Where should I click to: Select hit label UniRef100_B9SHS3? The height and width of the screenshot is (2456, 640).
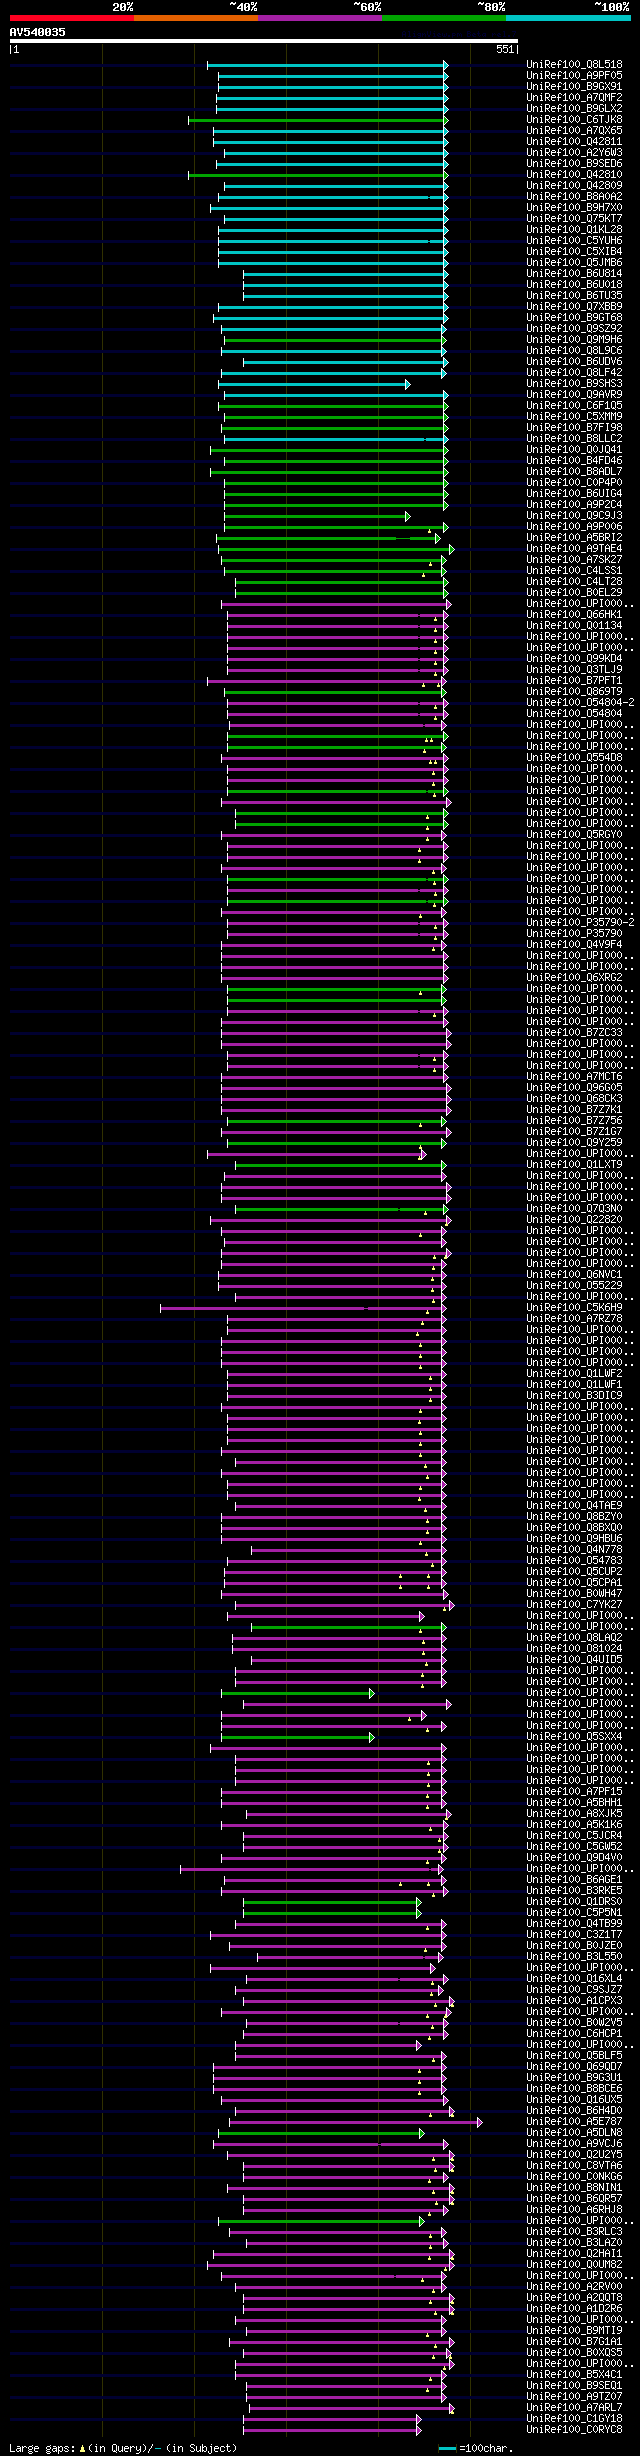[x=574, y=384]
